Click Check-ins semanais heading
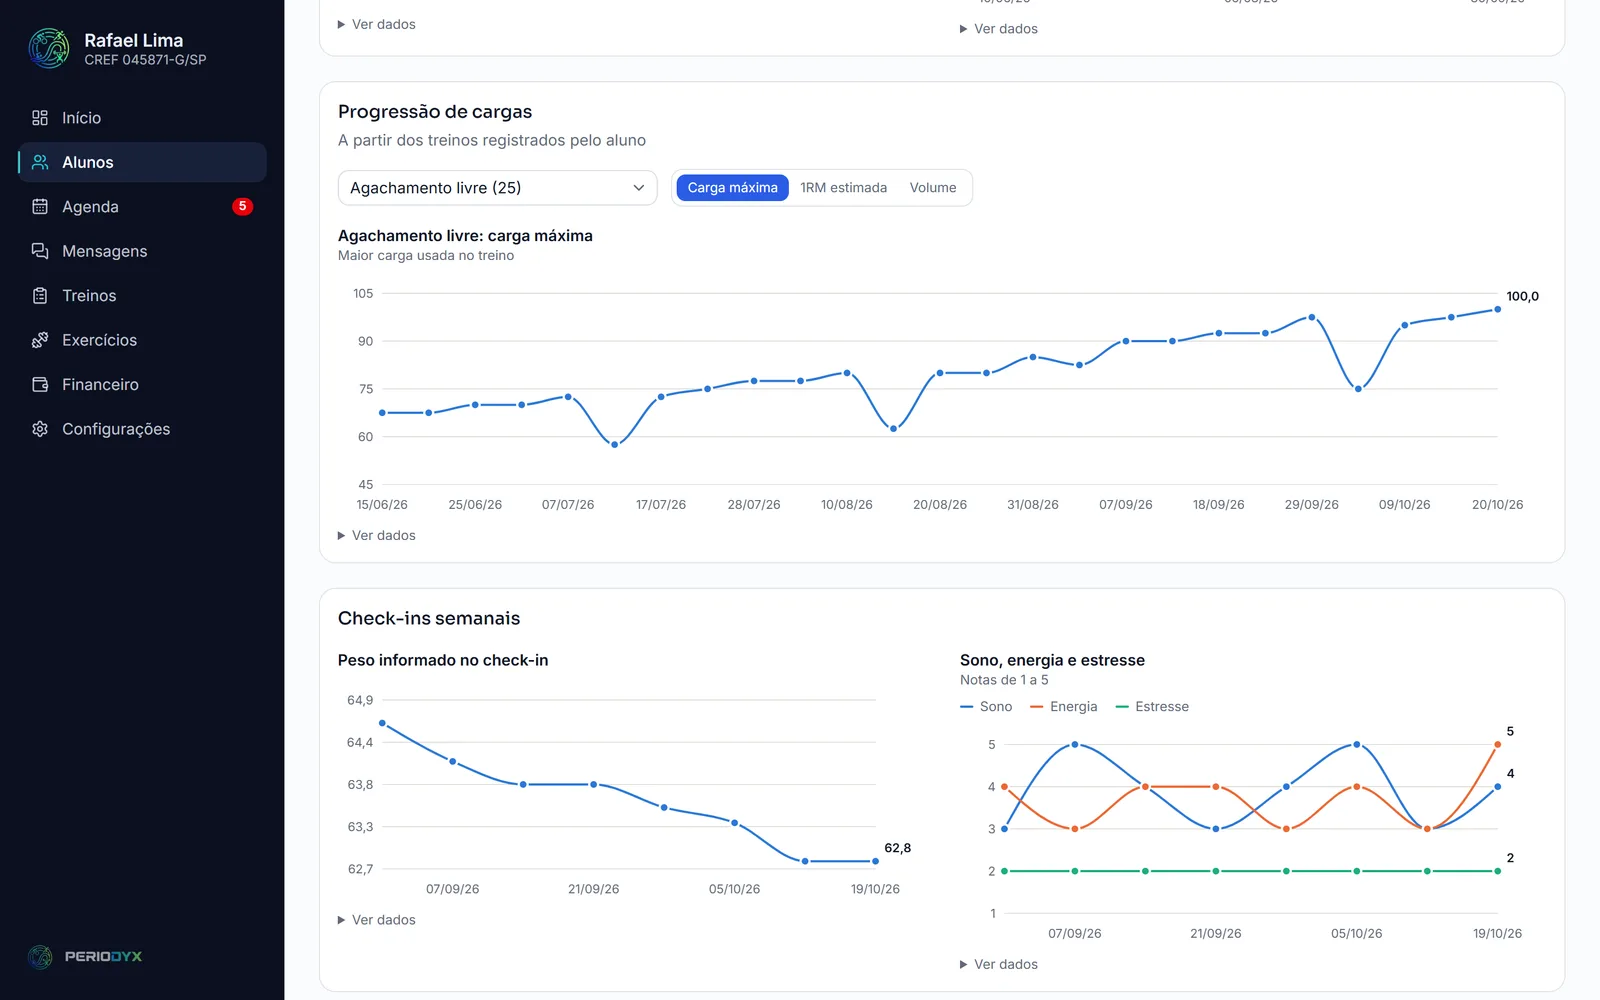 tap(429, 619)
